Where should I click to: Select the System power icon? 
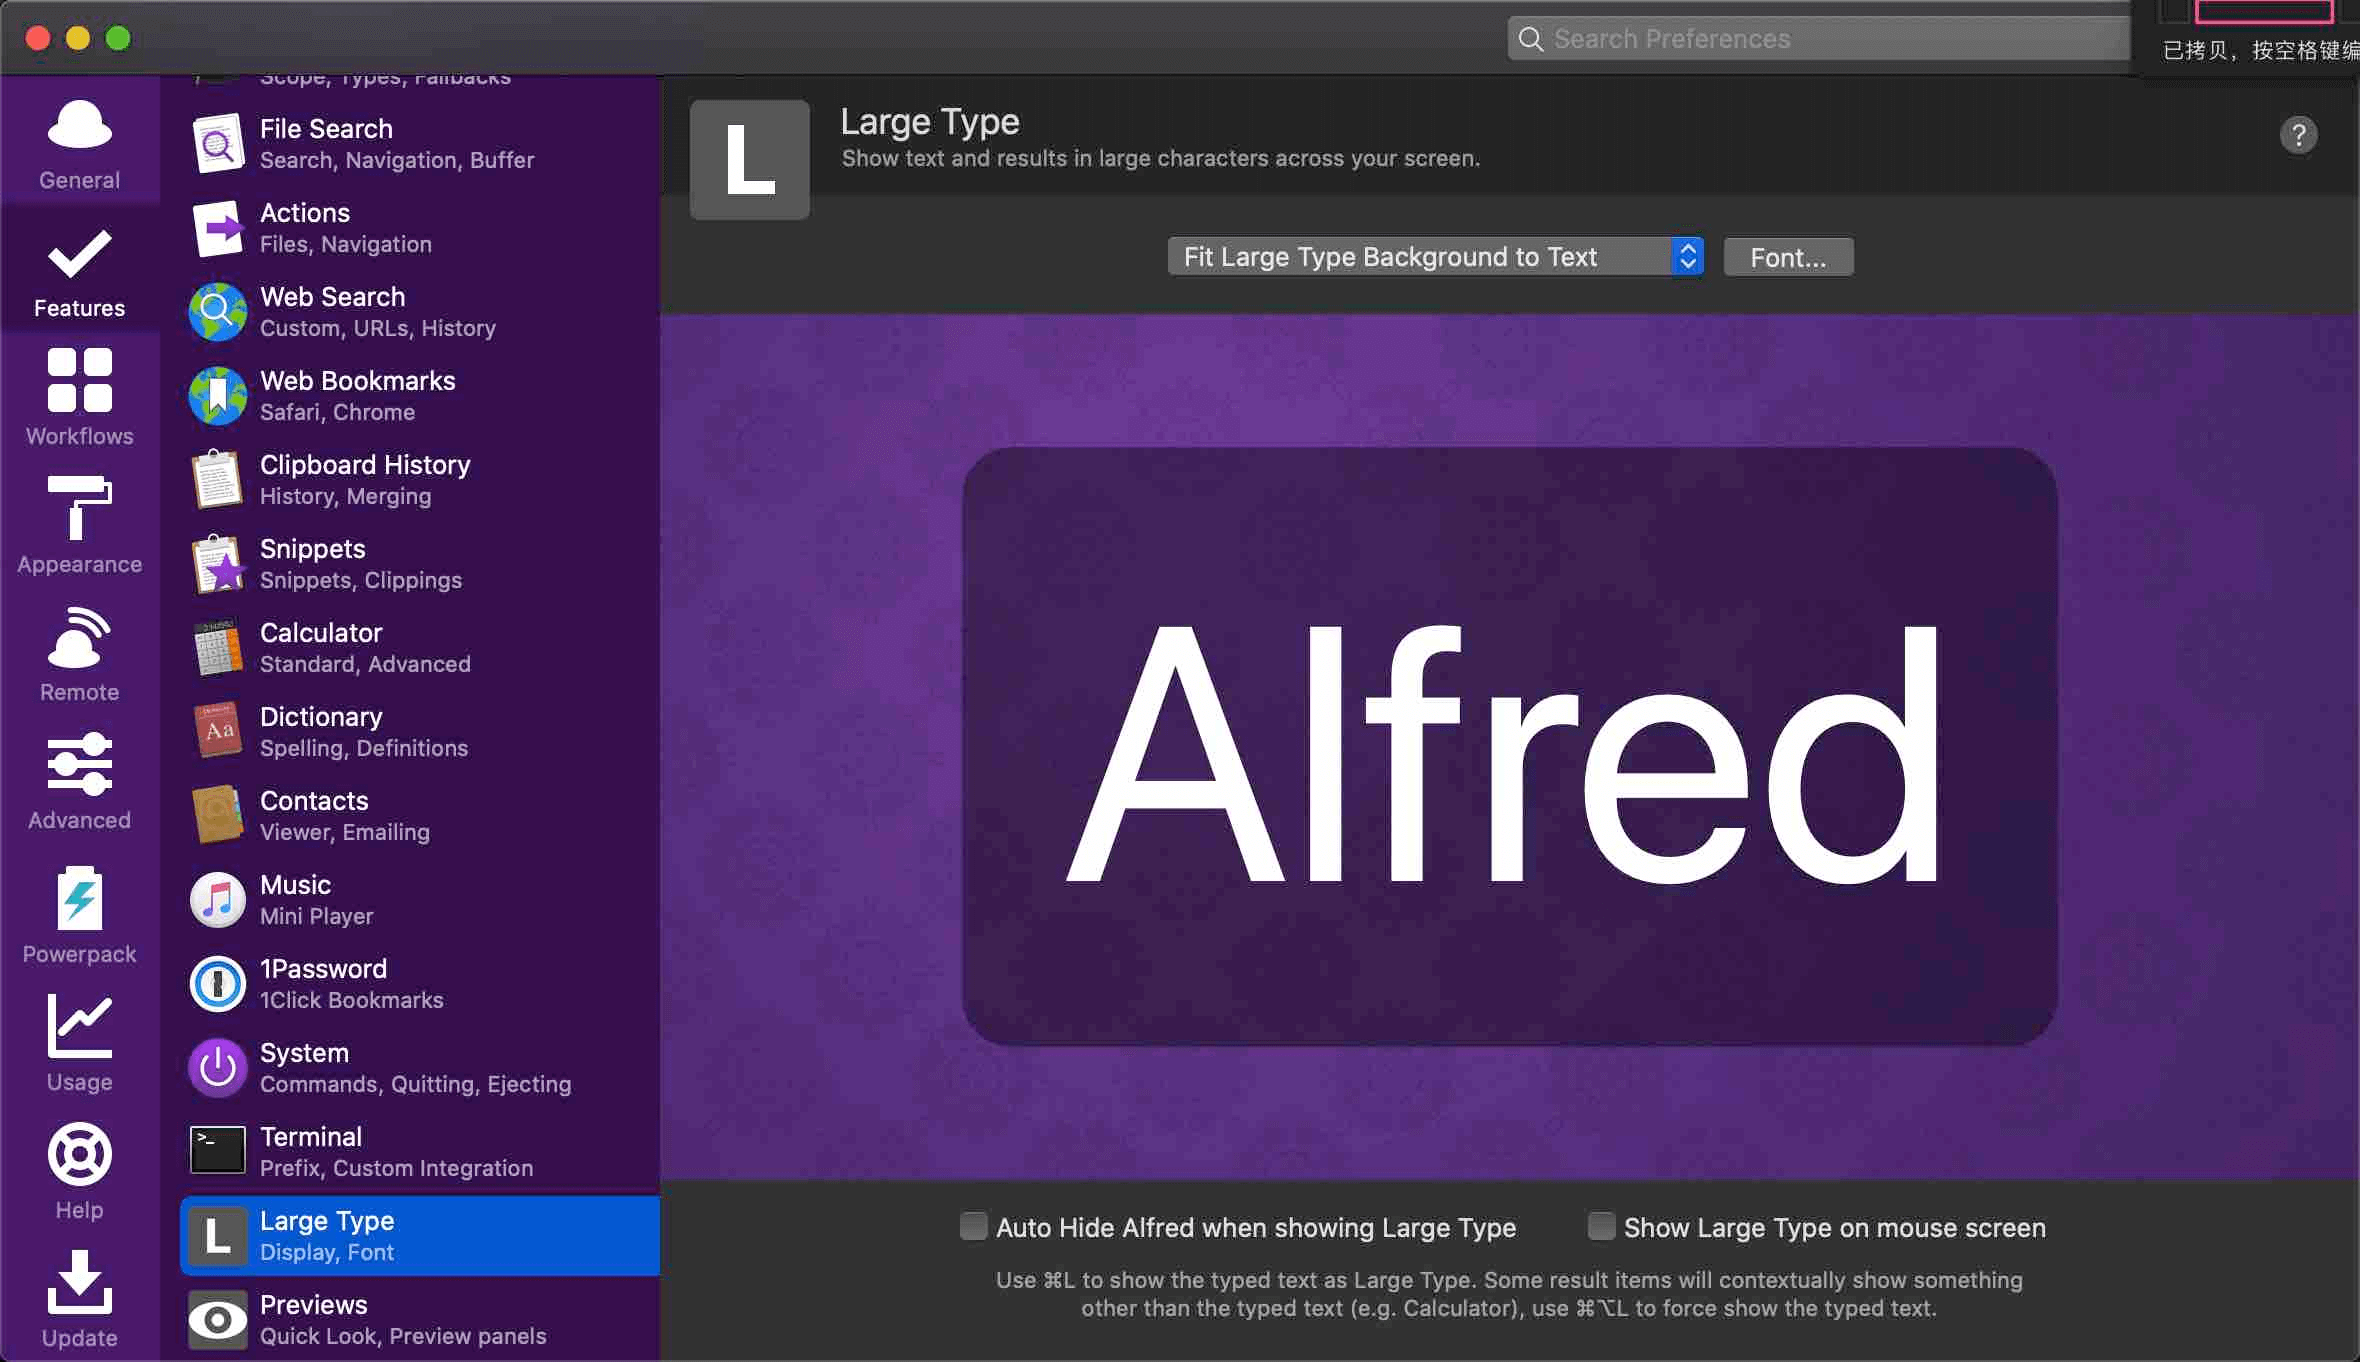(x=218, y=1068)
